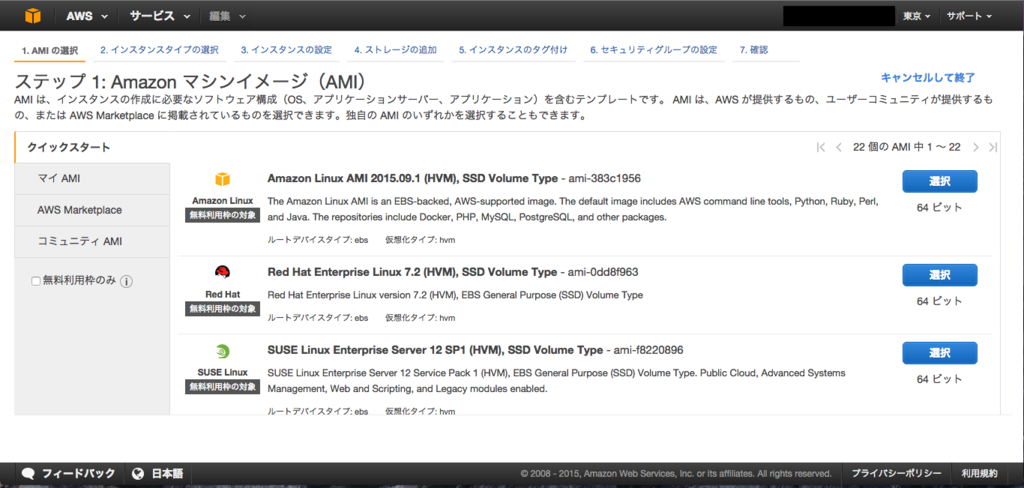The width and height of the screenshot is (1024, 488).
Task: Jump to the last AMI page
Action: [993, 147]
